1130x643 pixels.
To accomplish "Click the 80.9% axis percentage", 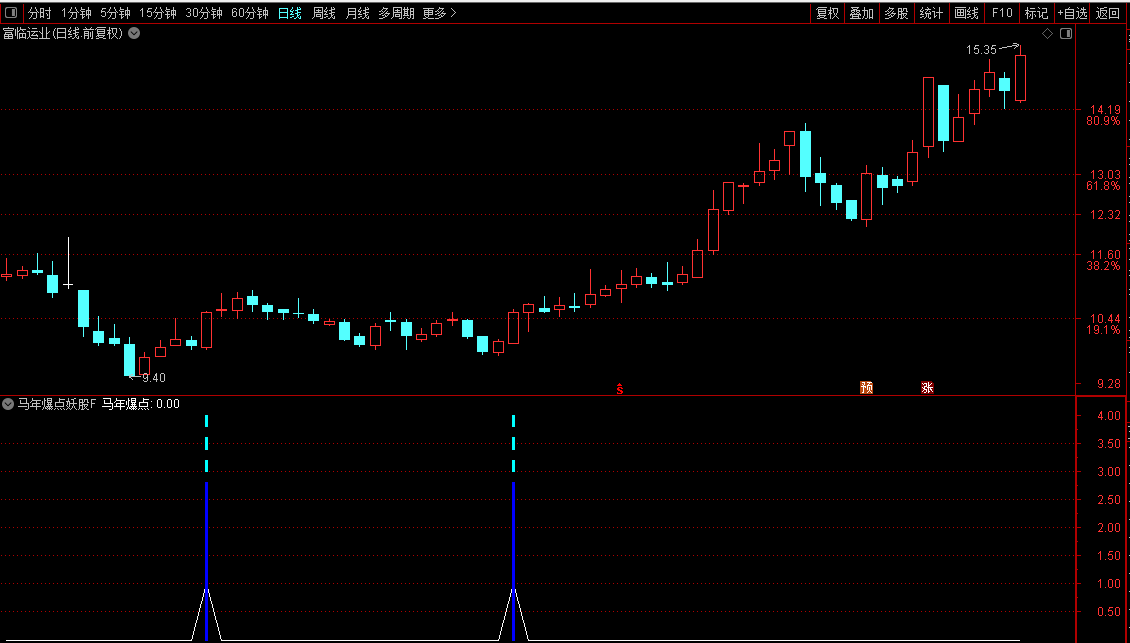I will pyautogui.click(x=1103, y=122).
